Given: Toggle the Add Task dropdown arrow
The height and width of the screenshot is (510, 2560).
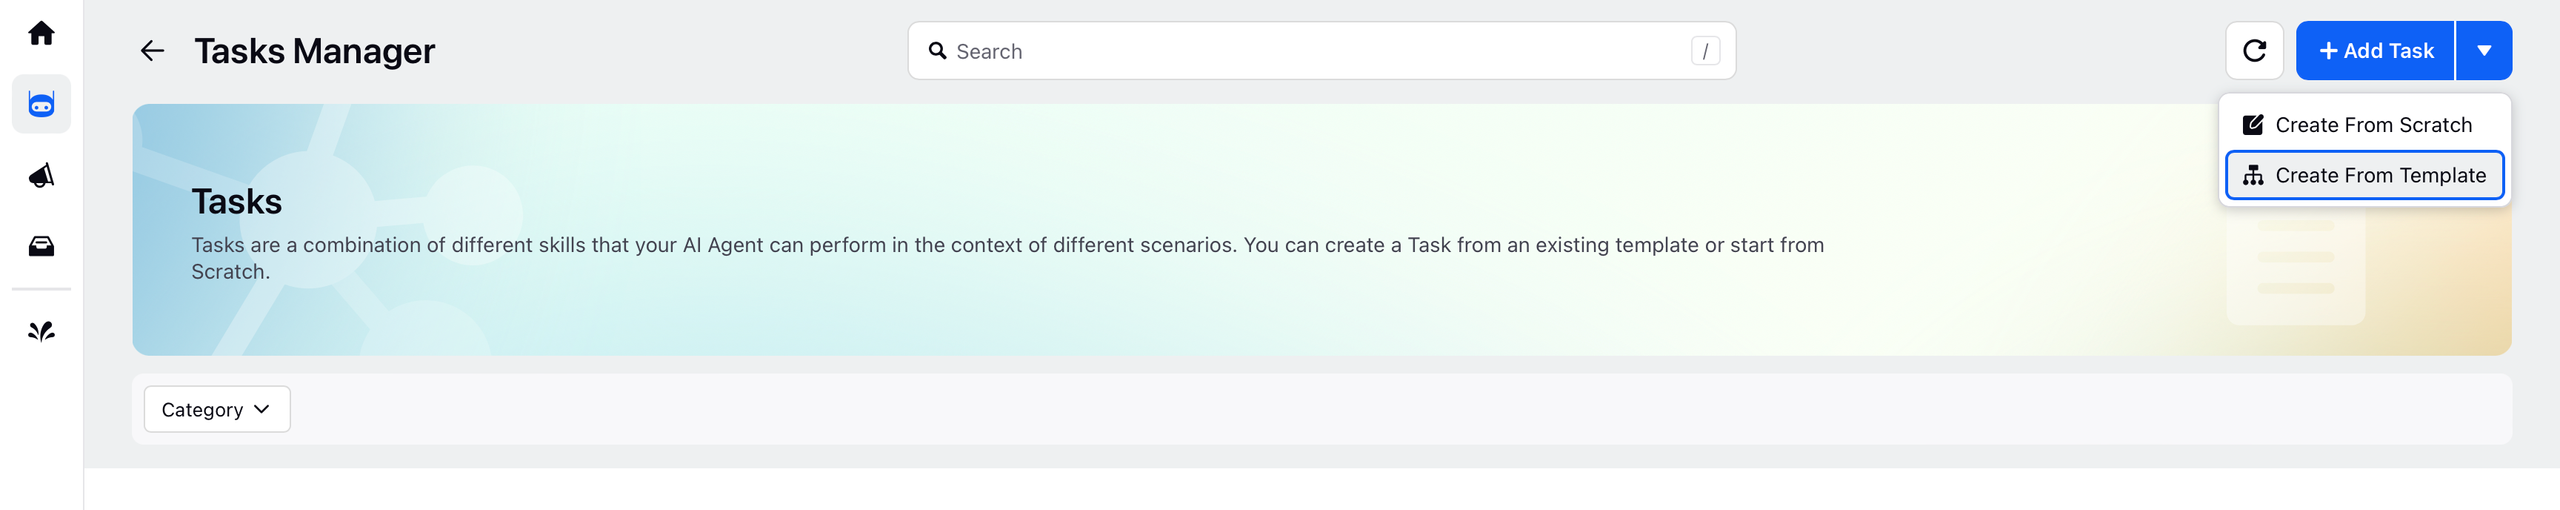Looking at the screenshot, I should [2484, 51].
